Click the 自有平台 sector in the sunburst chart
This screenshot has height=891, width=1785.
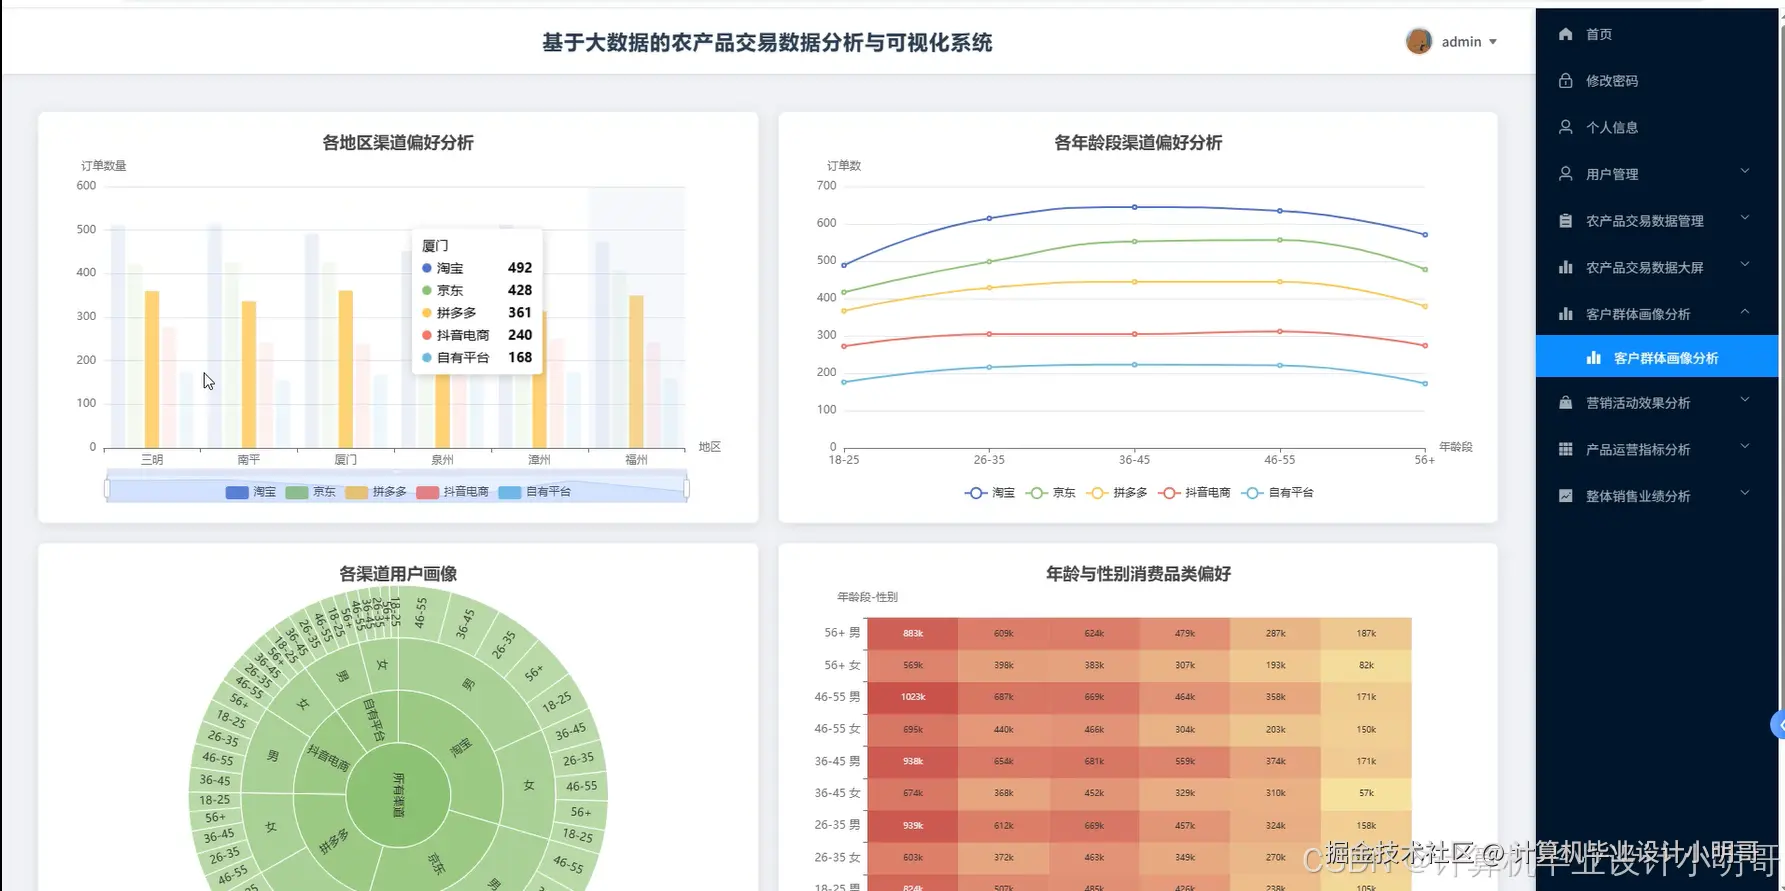372,719
